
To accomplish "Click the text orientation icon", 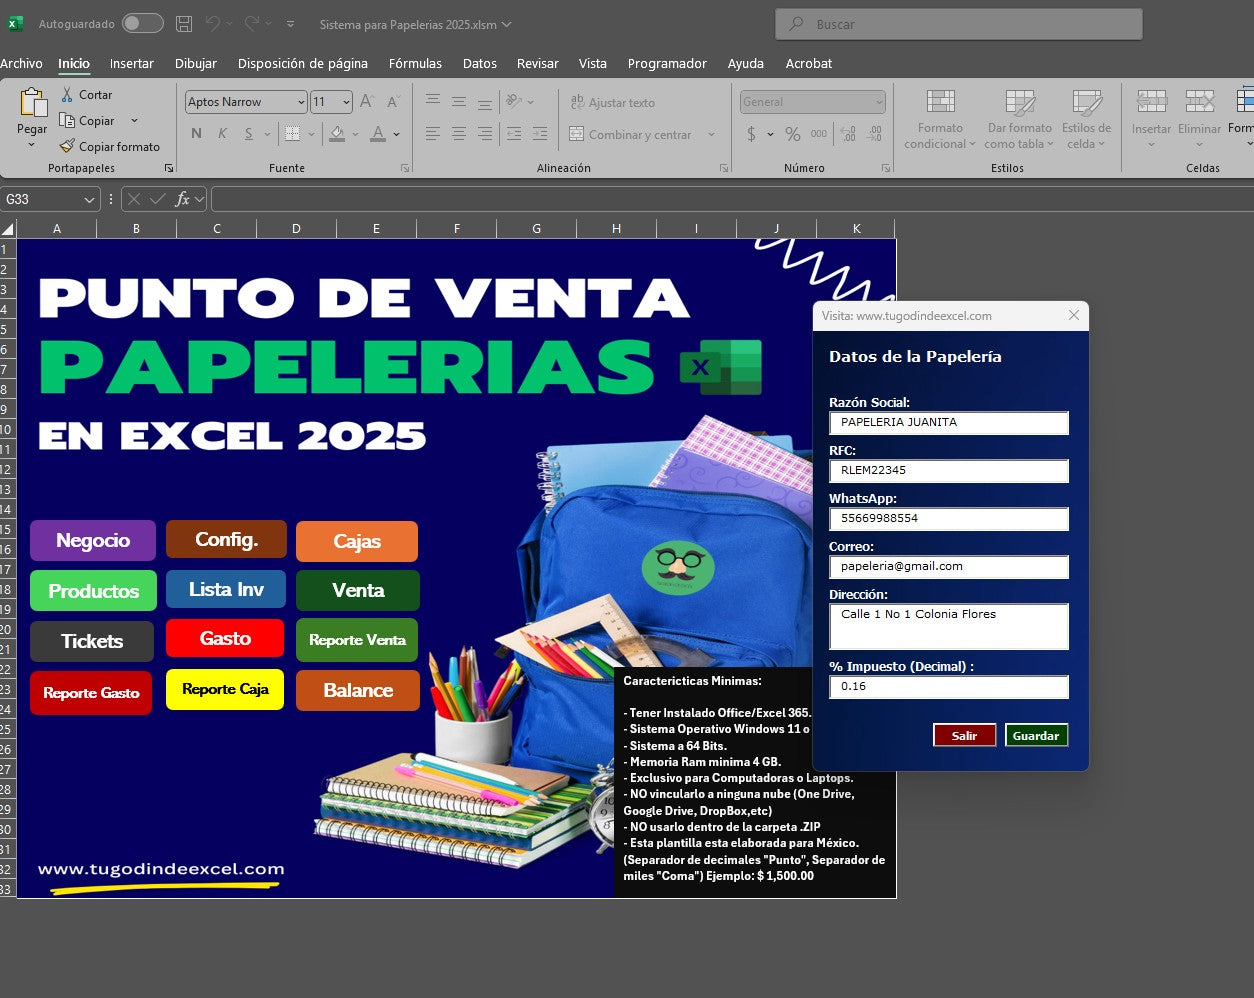I will coord(514,101).
